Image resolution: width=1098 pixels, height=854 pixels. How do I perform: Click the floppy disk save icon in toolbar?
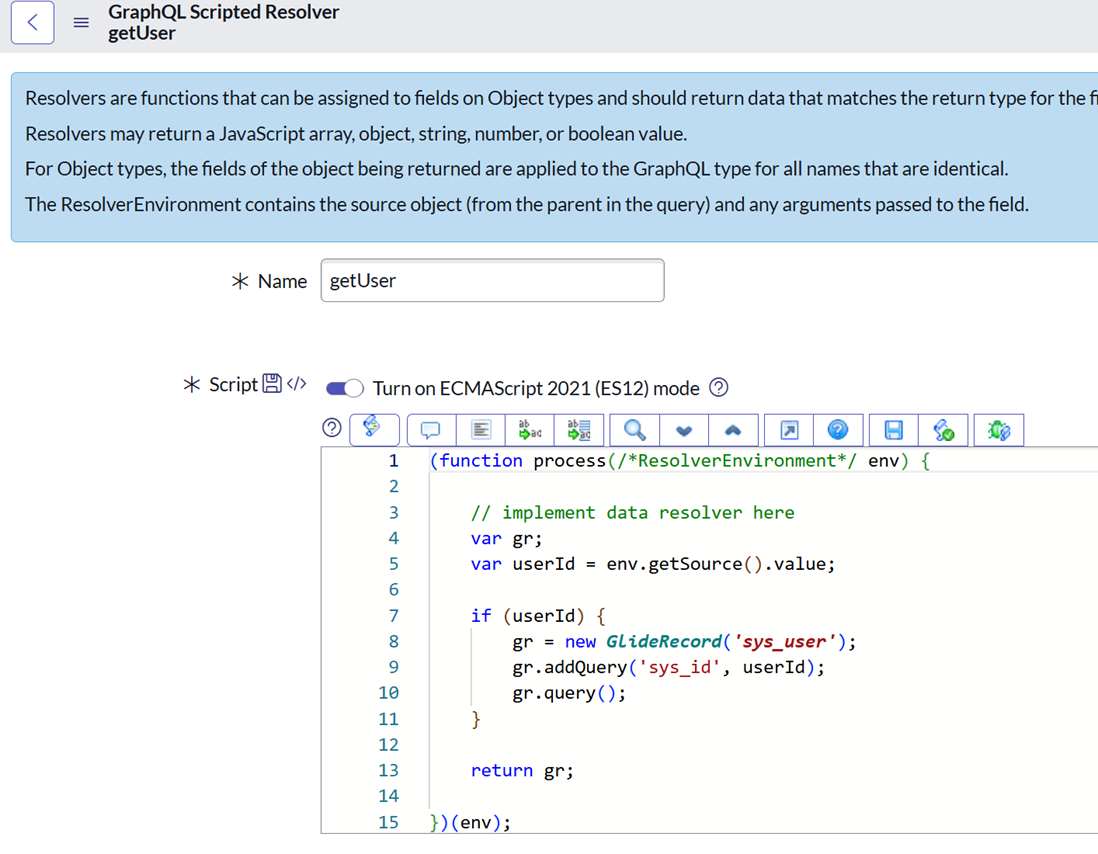[x=894, y=430]
